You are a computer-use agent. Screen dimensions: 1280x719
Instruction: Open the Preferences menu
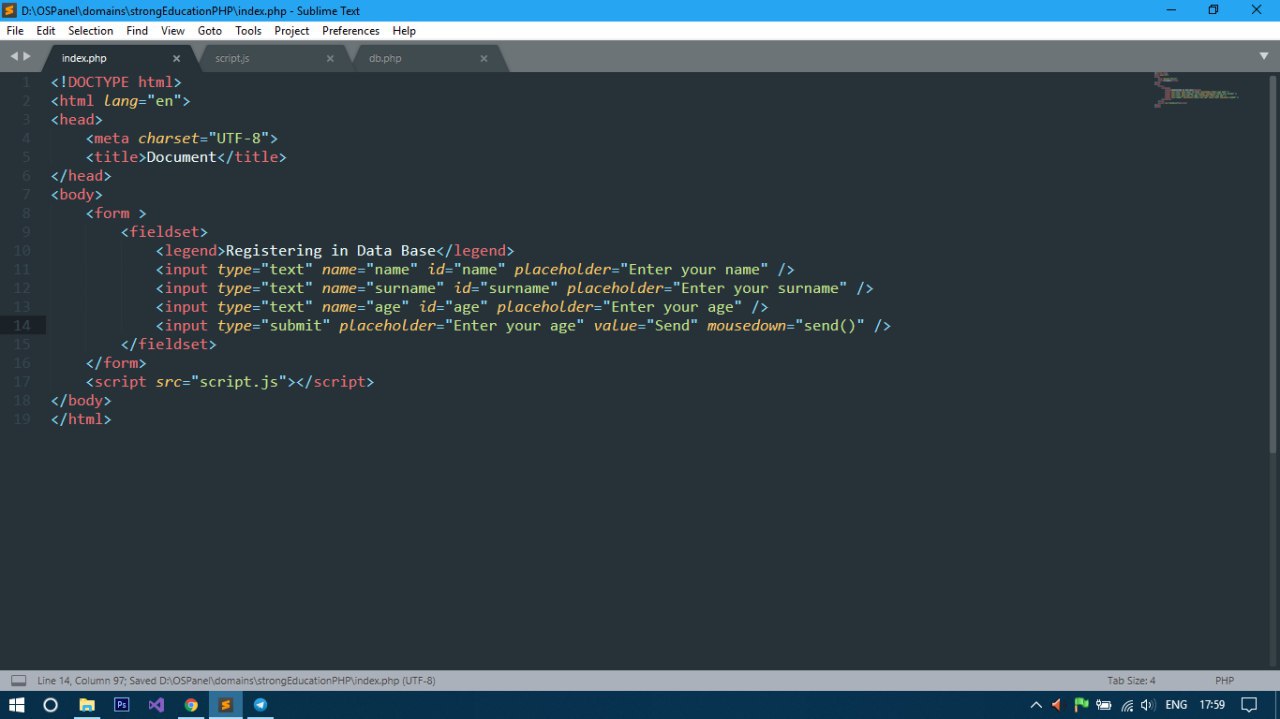351,31
